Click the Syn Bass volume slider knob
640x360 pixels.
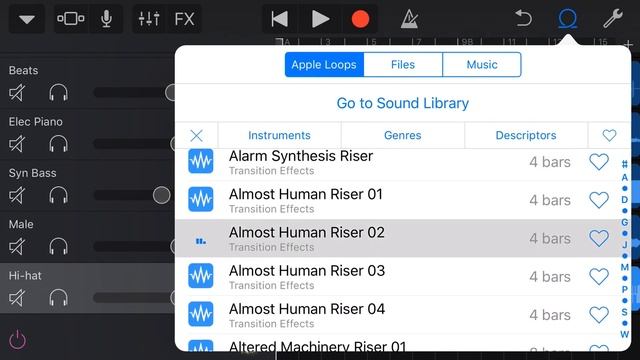162,195
